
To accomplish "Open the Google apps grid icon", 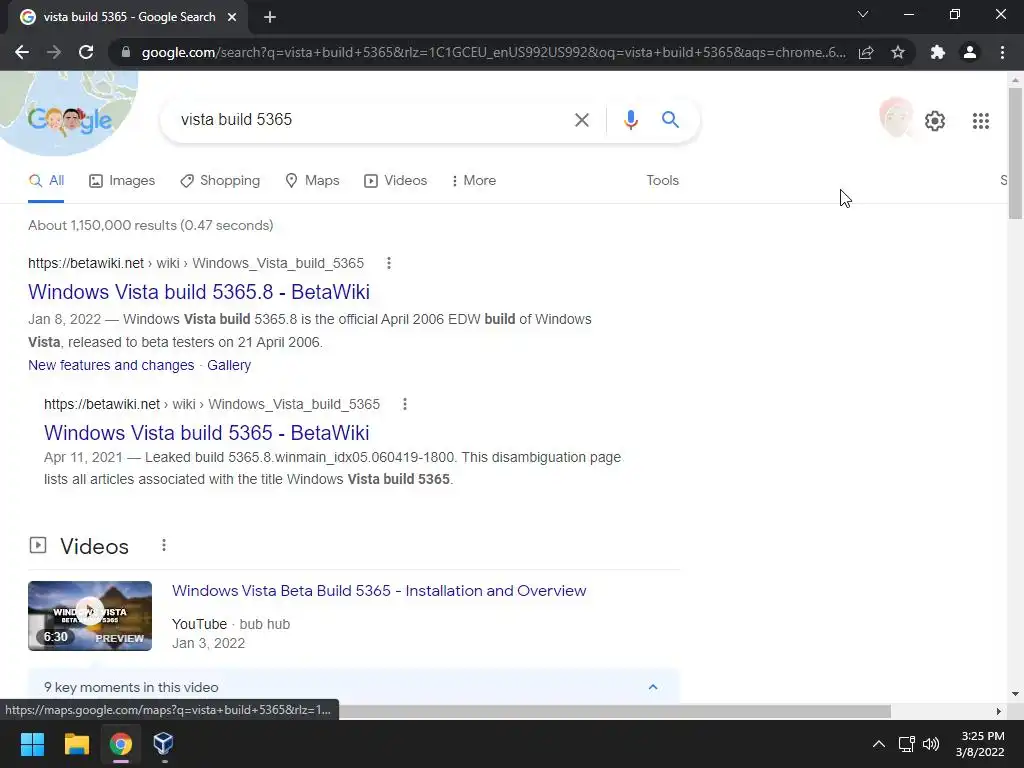I will coord(980,121).
